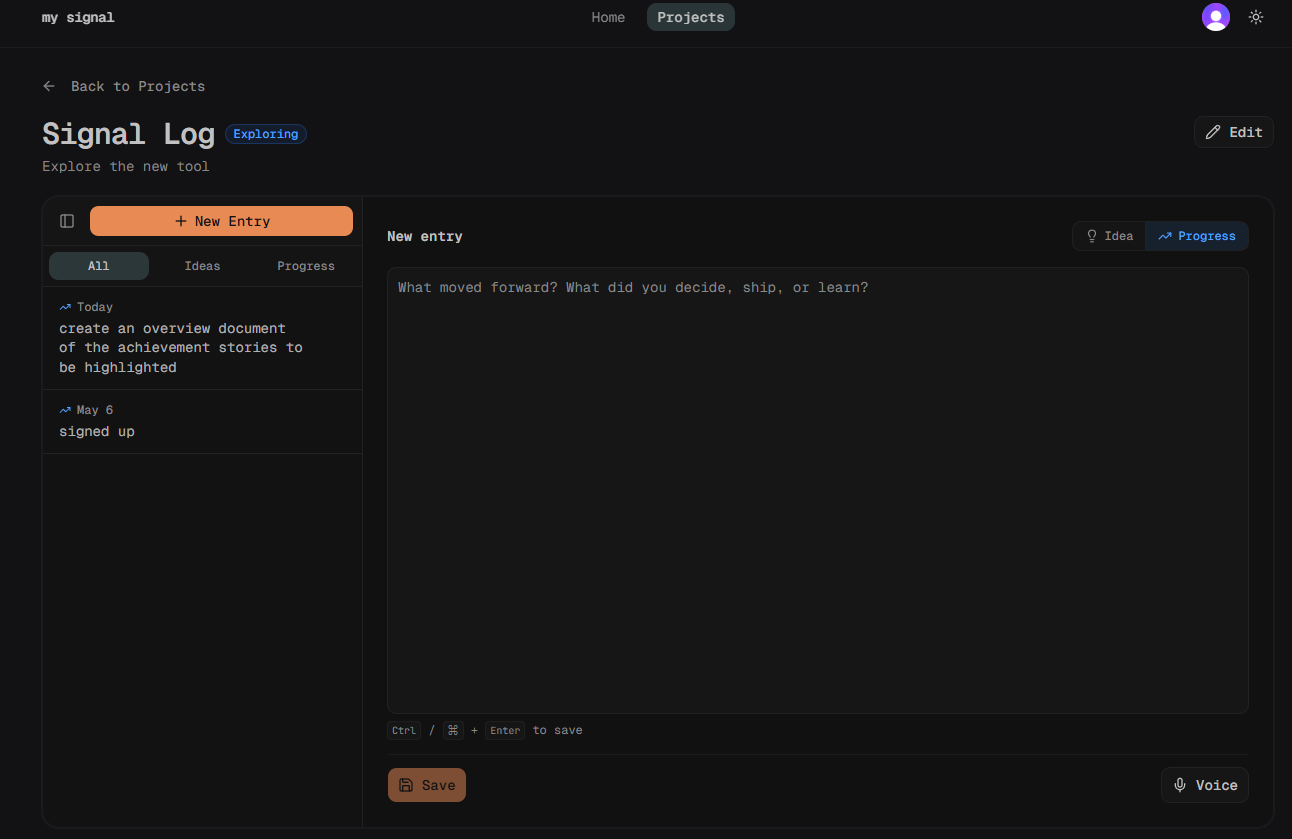Click the floppy disk icon on Save
Screen dimensions: 1292x839
[x=406, y=785]
